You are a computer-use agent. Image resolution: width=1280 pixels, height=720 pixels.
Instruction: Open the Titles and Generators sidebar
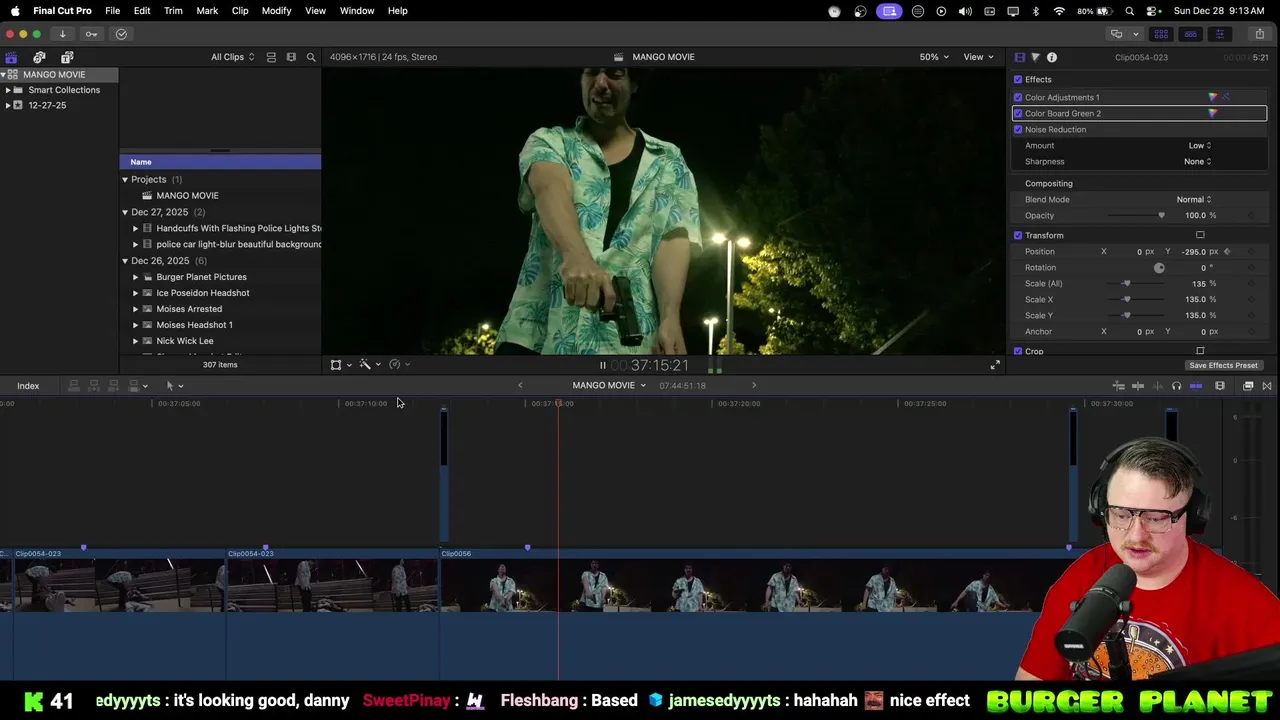[x=67, y=57]
